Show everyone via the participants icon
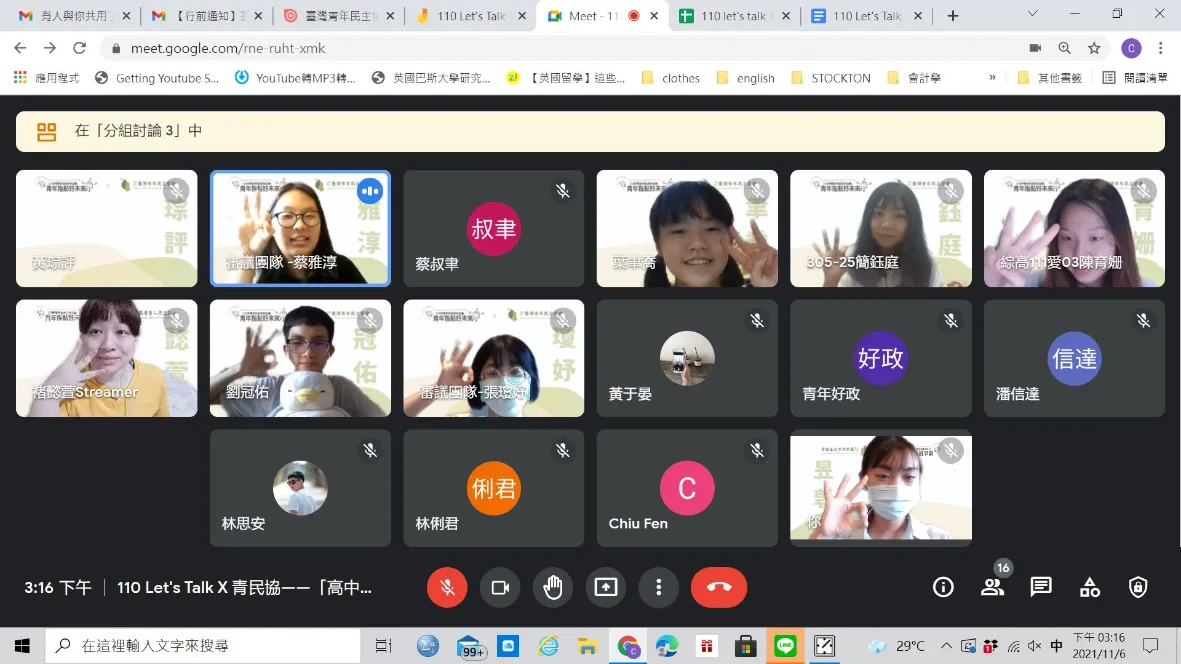Image resolution: width=1181 pixels, height=664 pixels. (x=992, y=587)
